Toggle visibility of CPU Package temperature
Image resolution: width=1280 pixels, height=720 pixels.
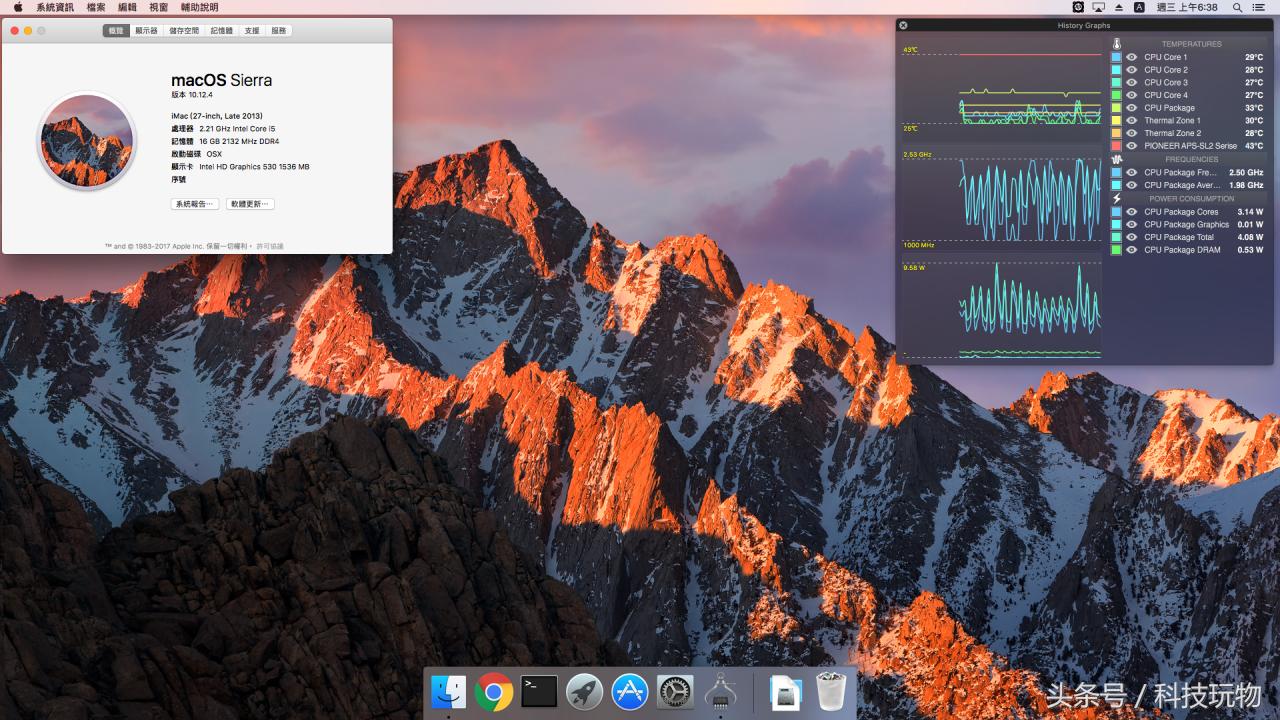pyautogui.click(x=1132, y=108)
